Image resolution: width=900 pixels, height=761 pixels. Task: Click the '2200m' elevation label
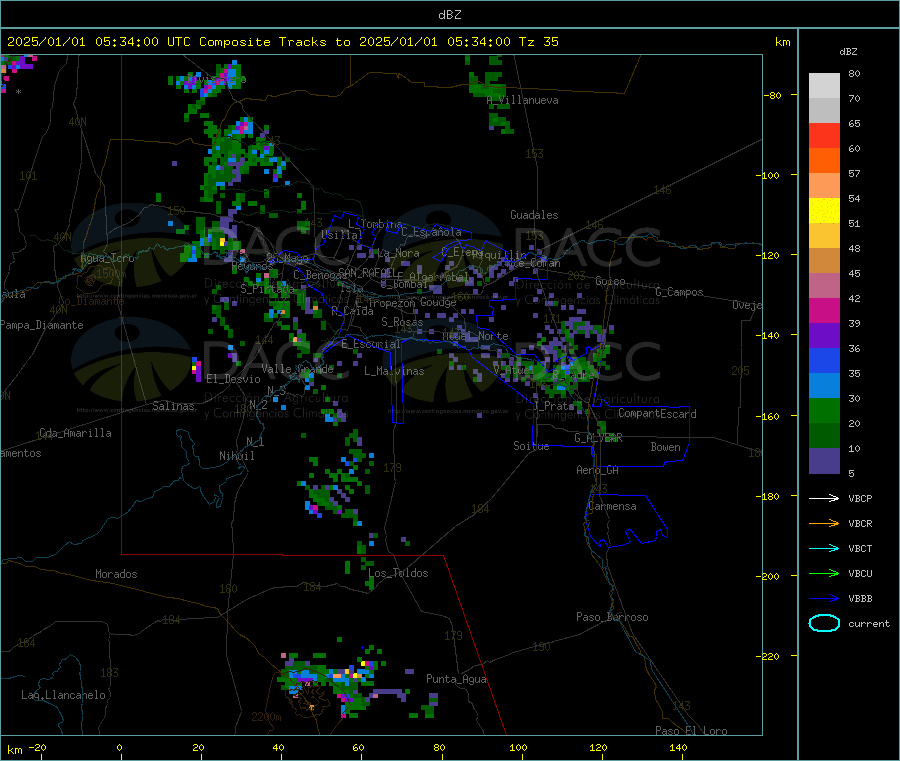[266, 717]
